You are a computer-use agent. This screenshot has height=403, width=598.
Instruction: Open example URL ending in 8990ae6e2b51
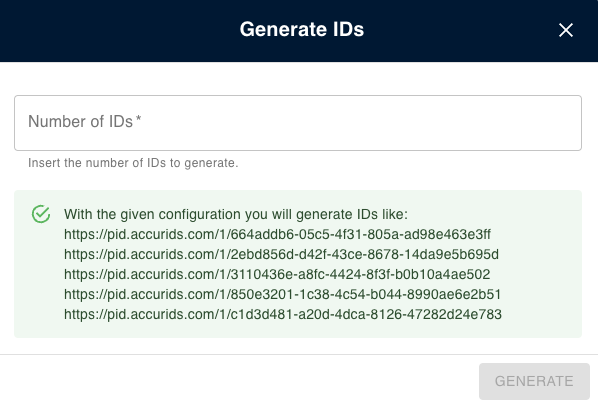[282, 294]
